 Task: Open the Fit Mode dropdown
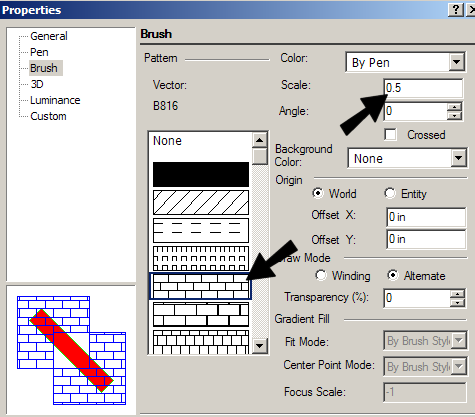(459, 341)
